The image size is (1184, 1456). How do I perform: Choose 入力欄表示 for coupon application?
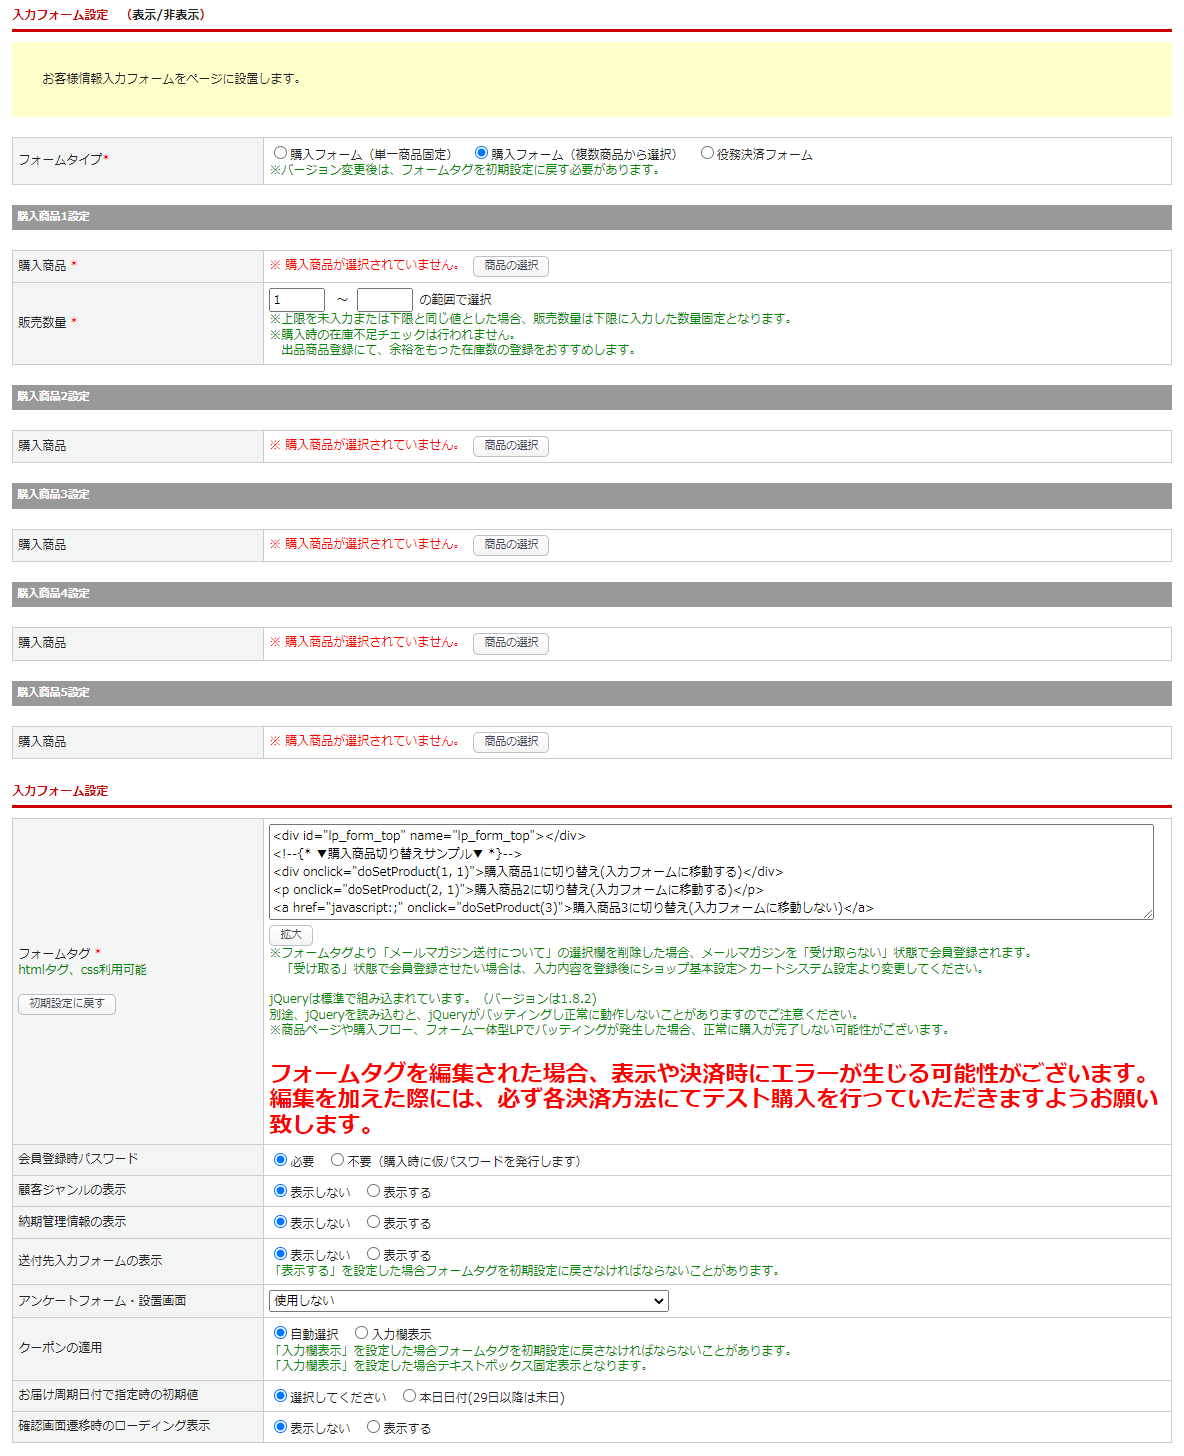click(362, 1333)
